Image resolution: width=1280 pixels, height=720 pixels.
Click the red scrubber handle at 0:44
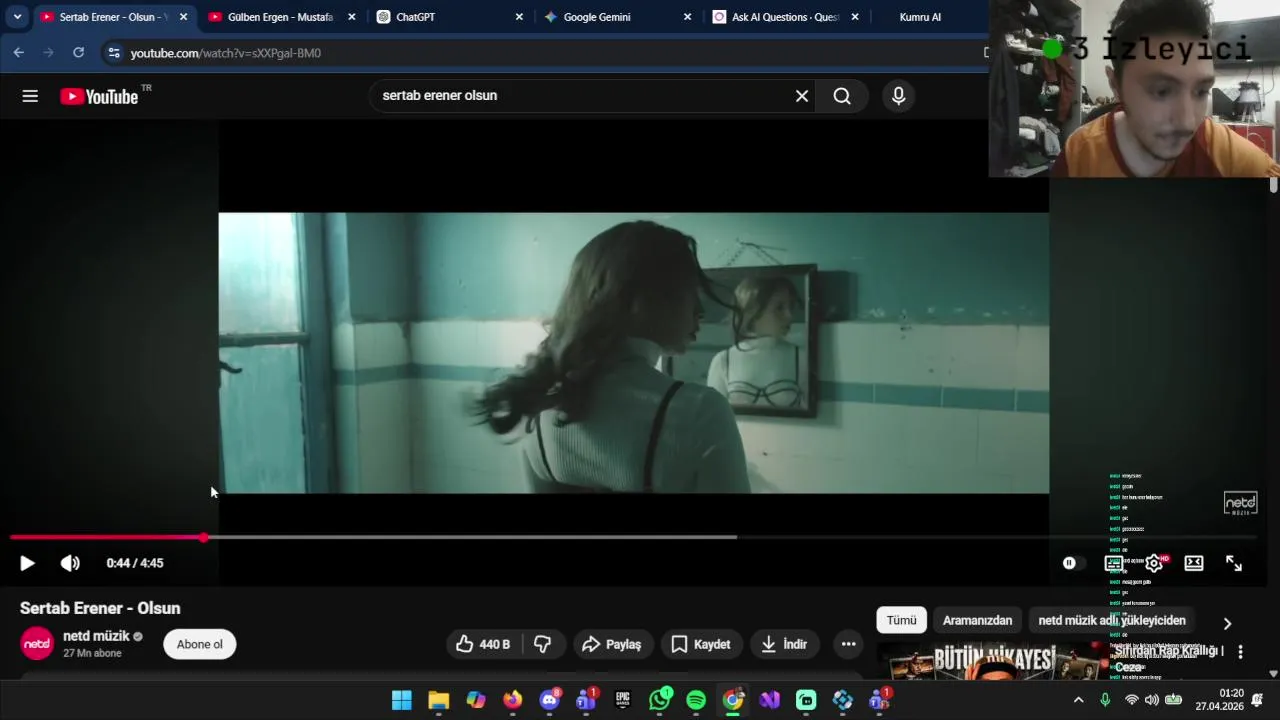click(x=204, y=537)
